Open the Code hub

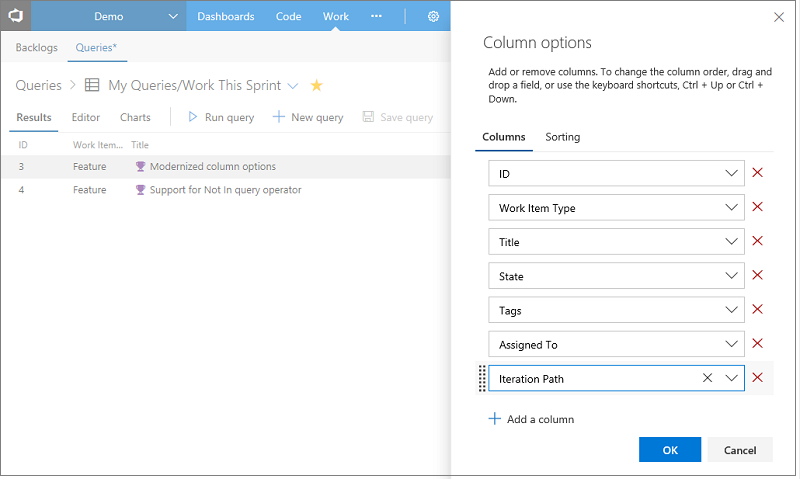(x=288, y=16)
